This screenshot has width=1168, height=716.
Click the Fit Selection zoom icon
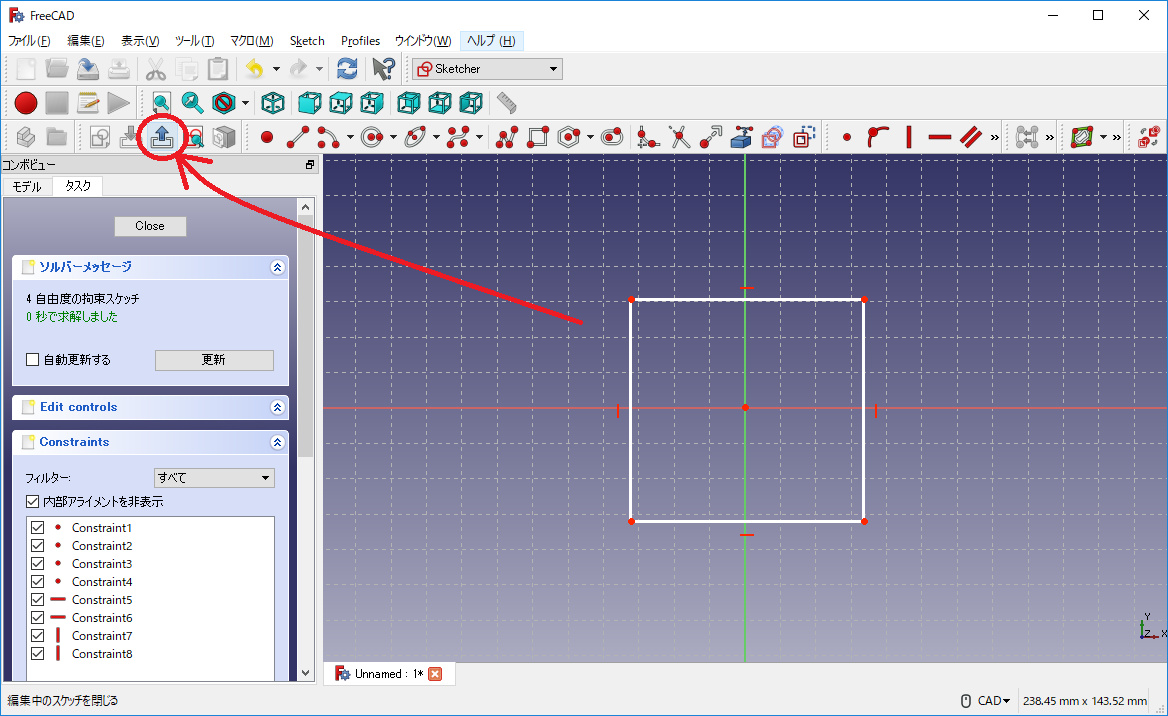tap(192, 103)
